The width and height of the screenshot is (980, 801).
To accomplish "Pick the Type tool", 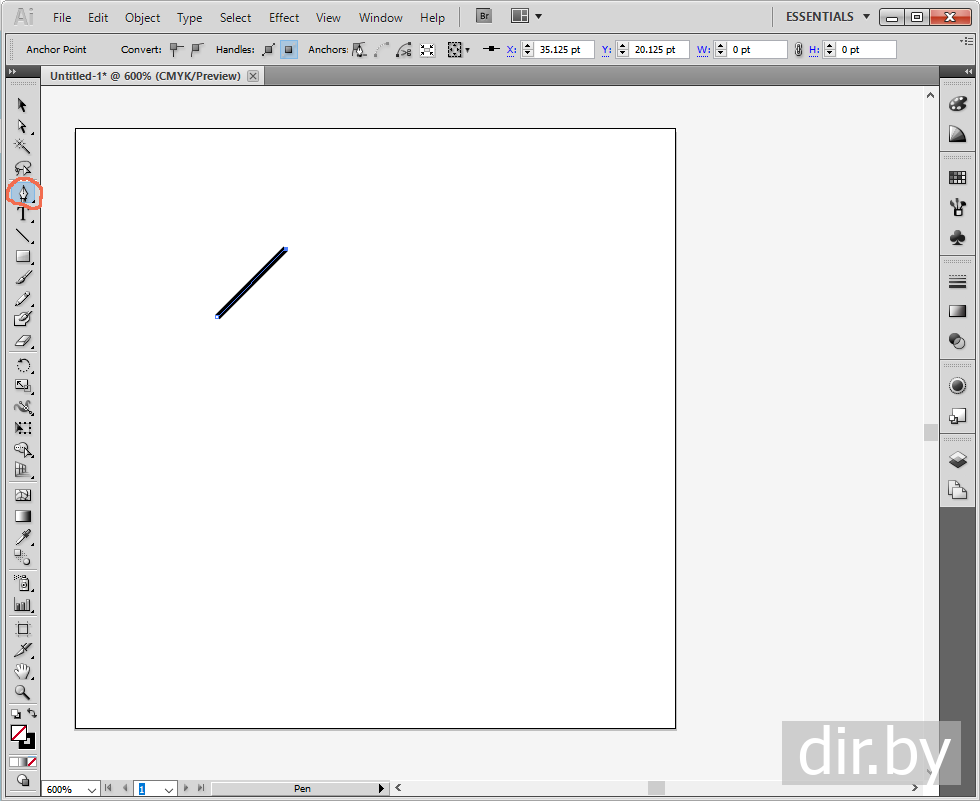I will (23, 214).
